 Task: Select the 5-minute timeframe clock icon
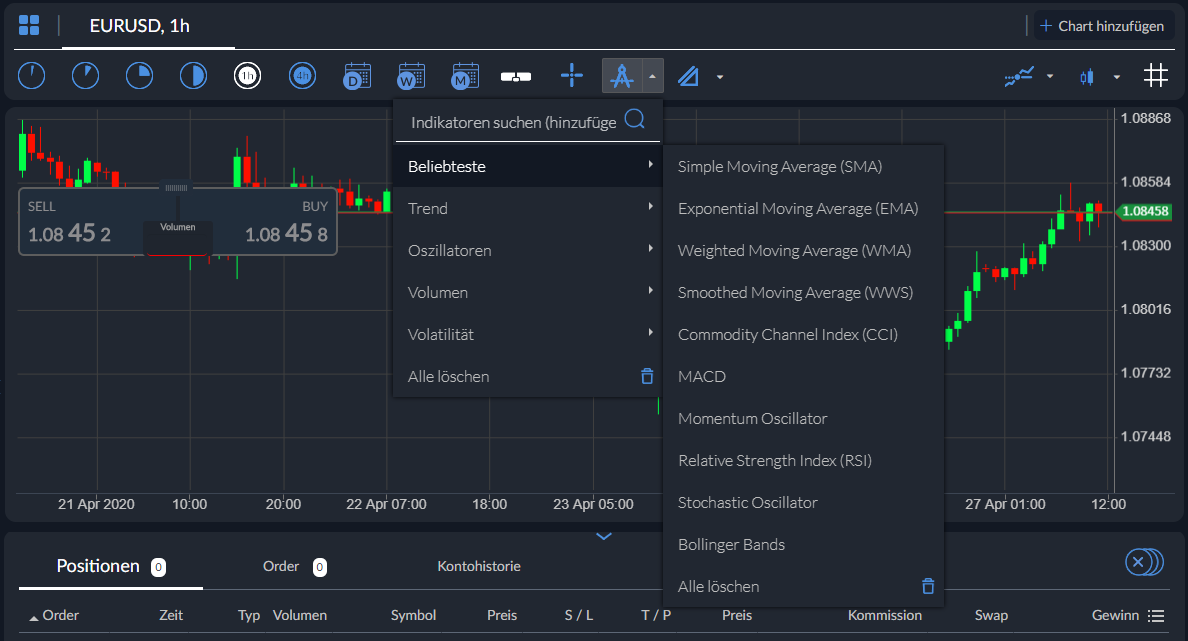point(86,76)
